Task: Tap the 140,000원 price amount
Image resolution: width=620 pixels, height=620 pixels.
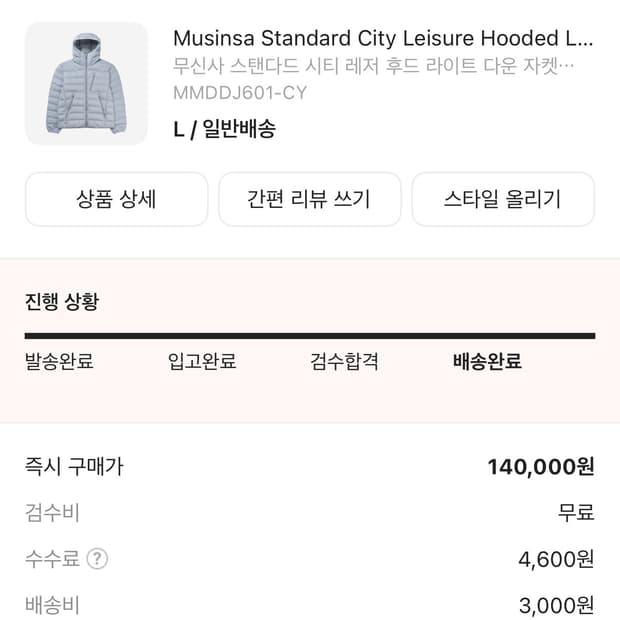Action: 541,466
